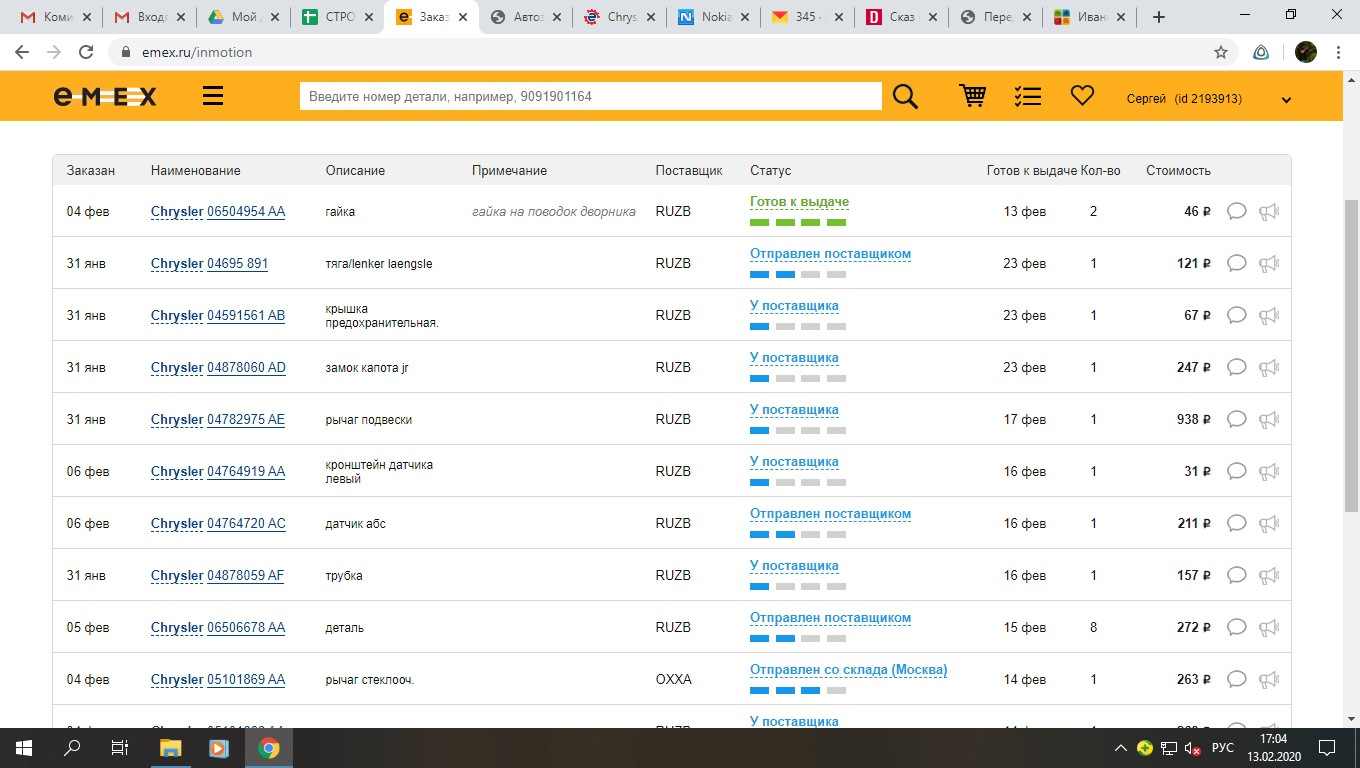Click the search magnifier icon
Image resolution: width=1360 pixels, height=768 pixels.
click(905, 96)
